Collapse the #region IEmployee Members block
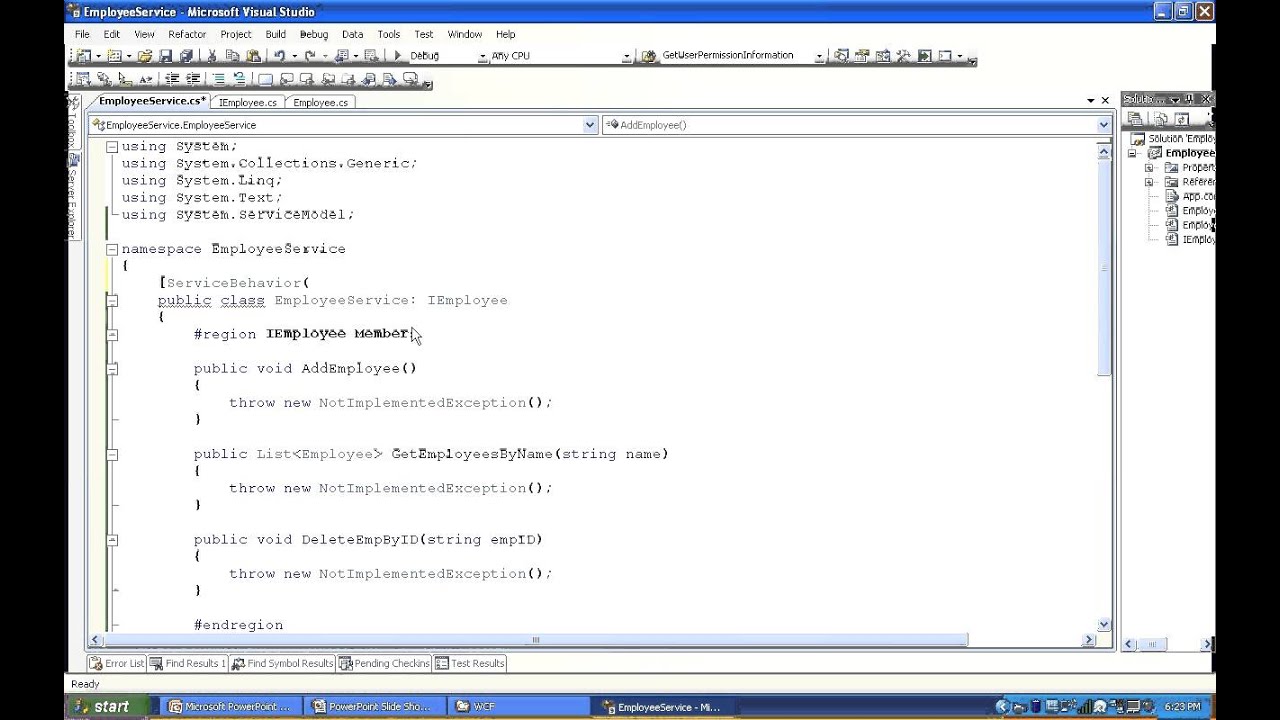The image size is (1280, 720). (112, 334)
